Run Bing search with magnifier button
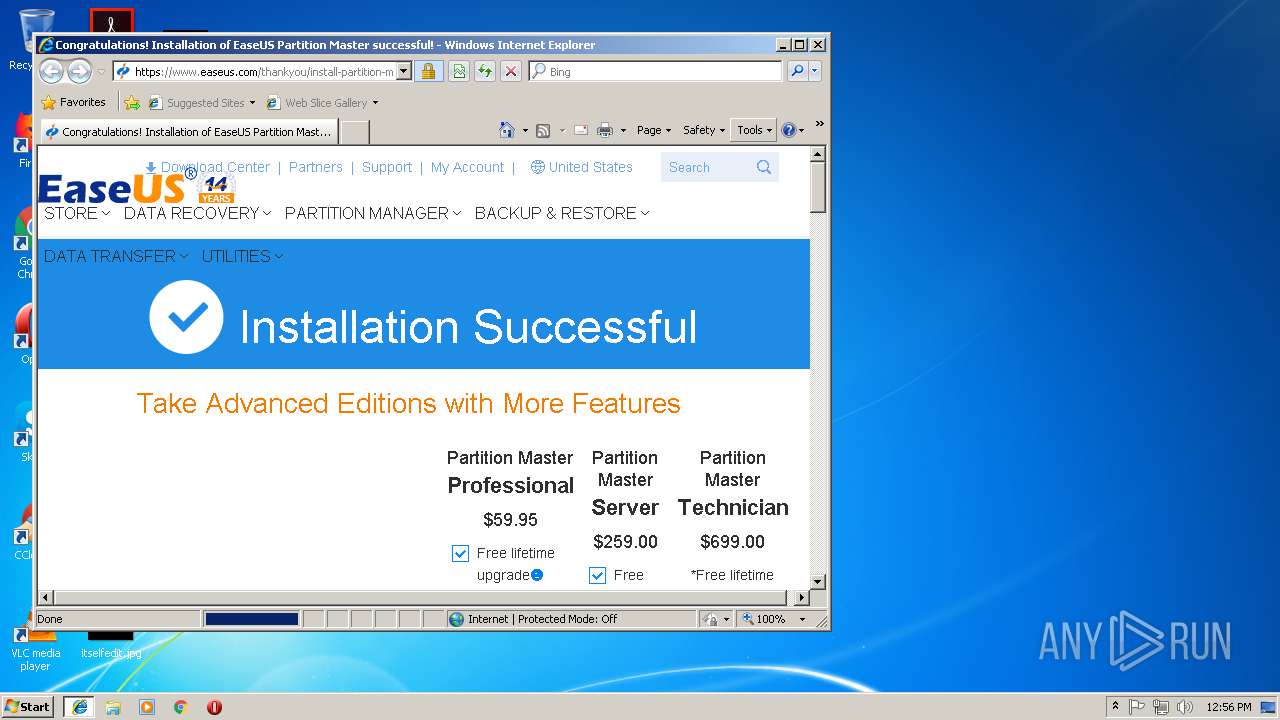This screenshot has width=1280, height=720. [797, 71]
